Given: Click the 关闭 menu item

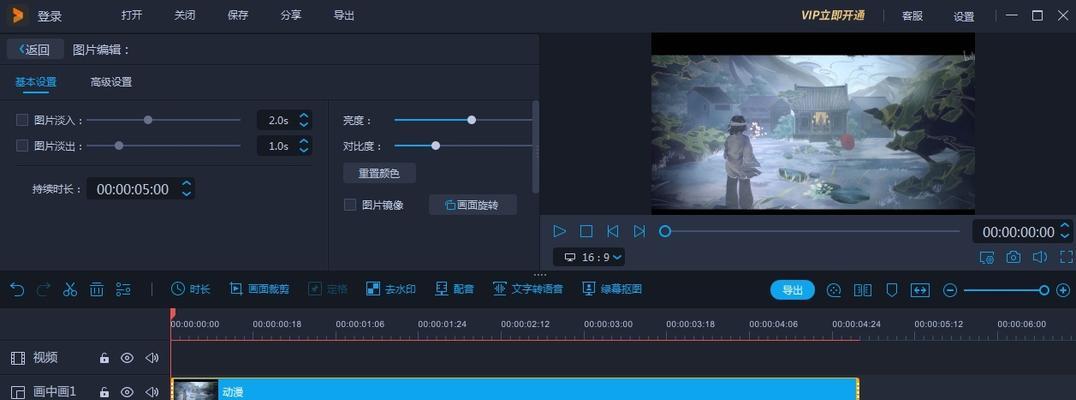Looking at the screenshot, I should coord(185,15).
